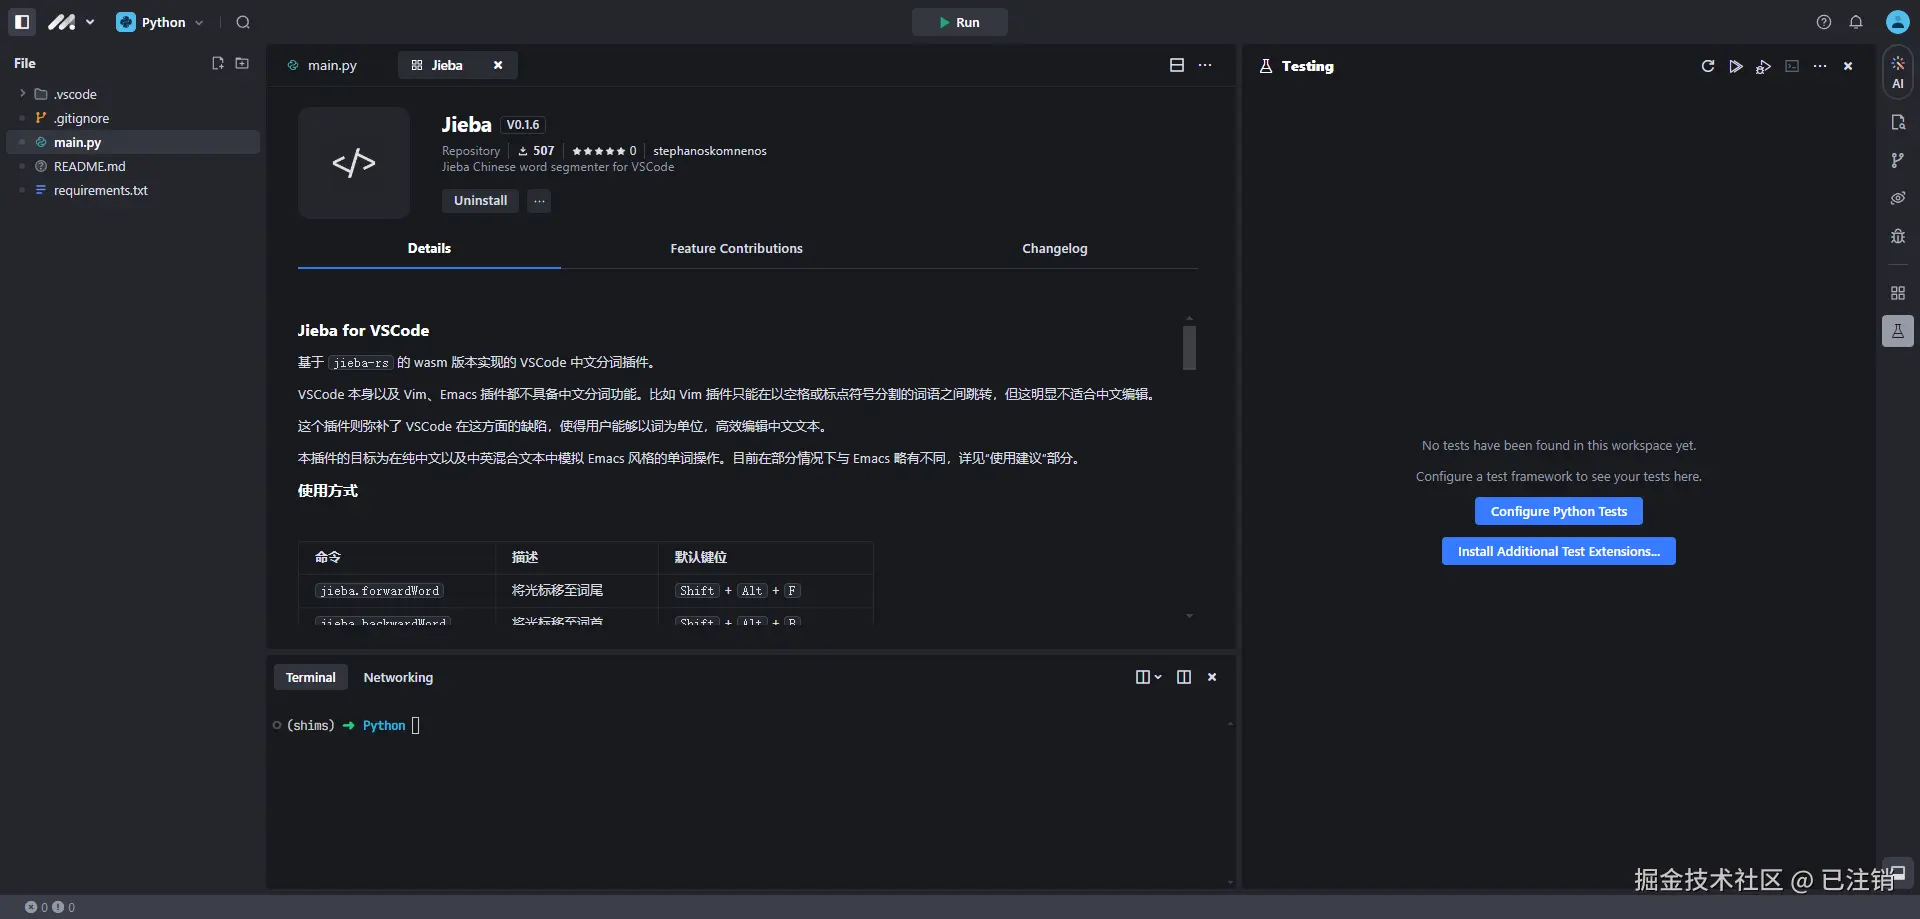1920x919 pixels.
Task: Click the search magnifier in the top bar
Action: click(x=243, y=22)
